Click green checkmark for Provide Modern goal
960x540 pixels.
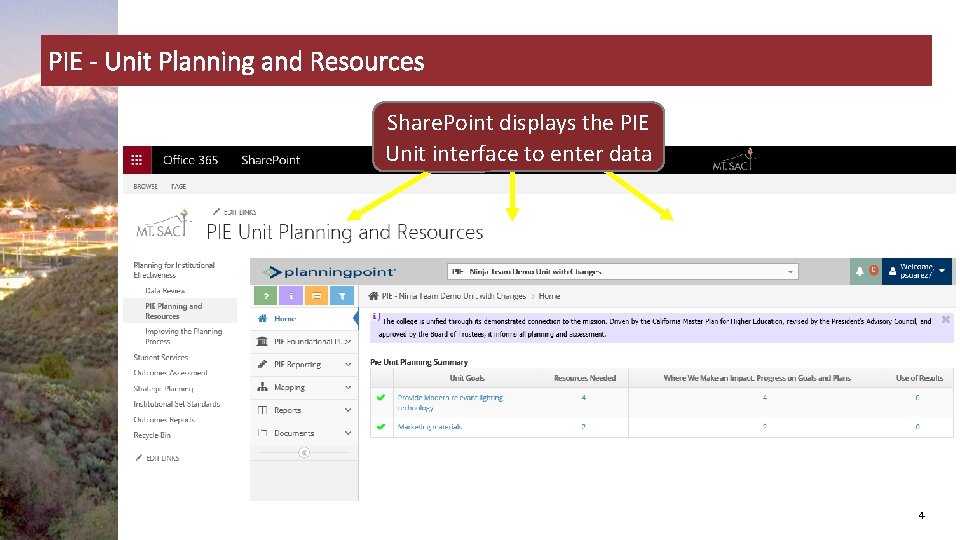pyautogui.click(x=381, y=397)
